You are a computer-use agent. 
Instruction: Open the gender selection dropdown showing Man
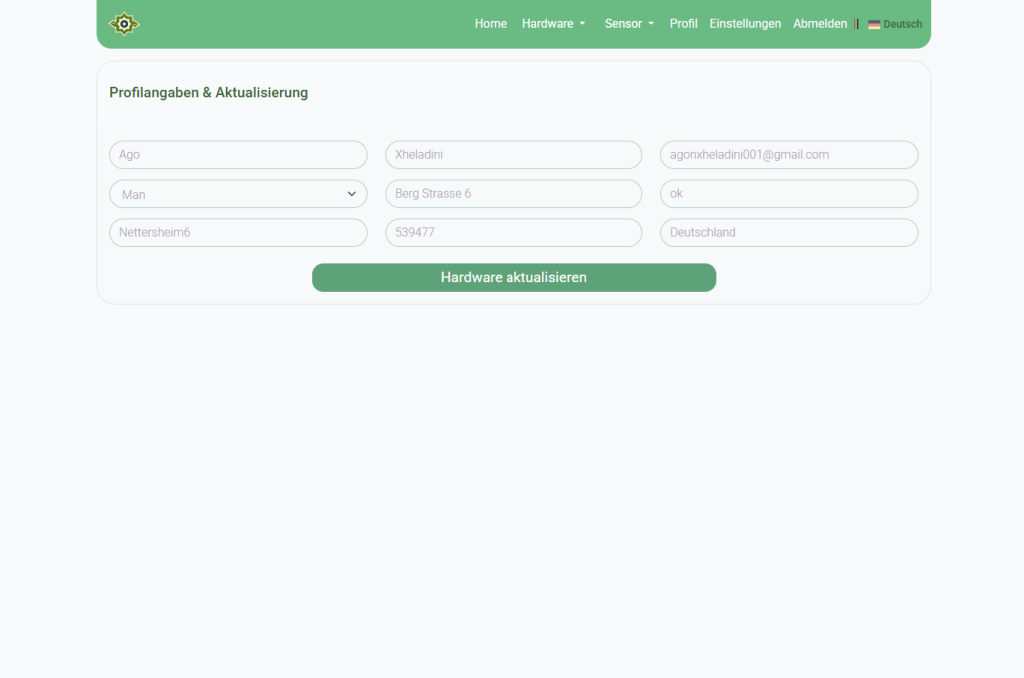tap(238, 193)
